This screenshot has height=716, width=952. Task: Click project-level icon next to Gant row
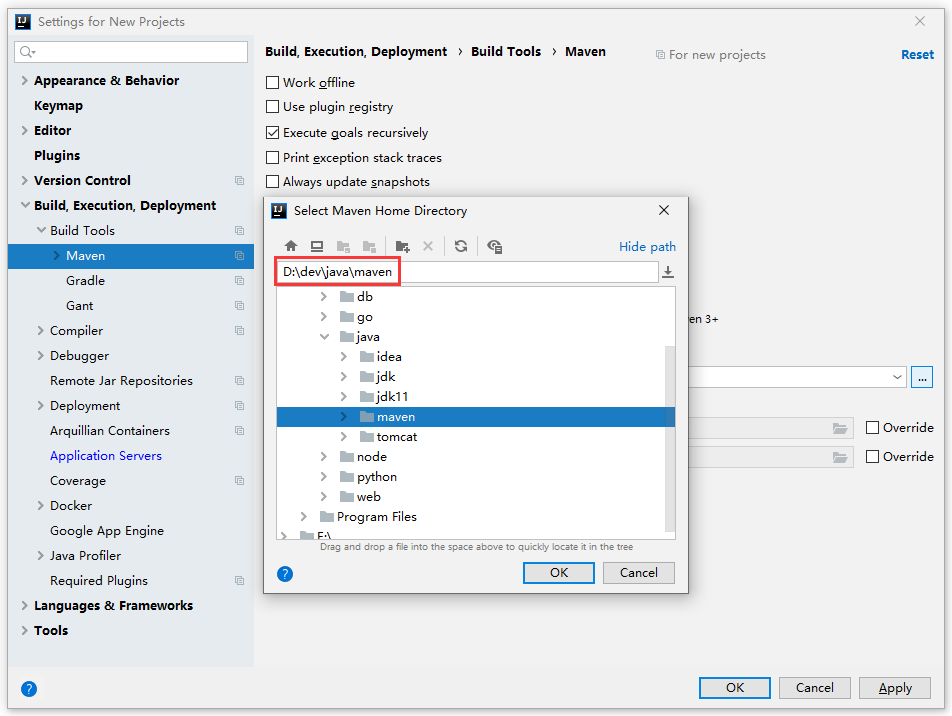[239, 305]
